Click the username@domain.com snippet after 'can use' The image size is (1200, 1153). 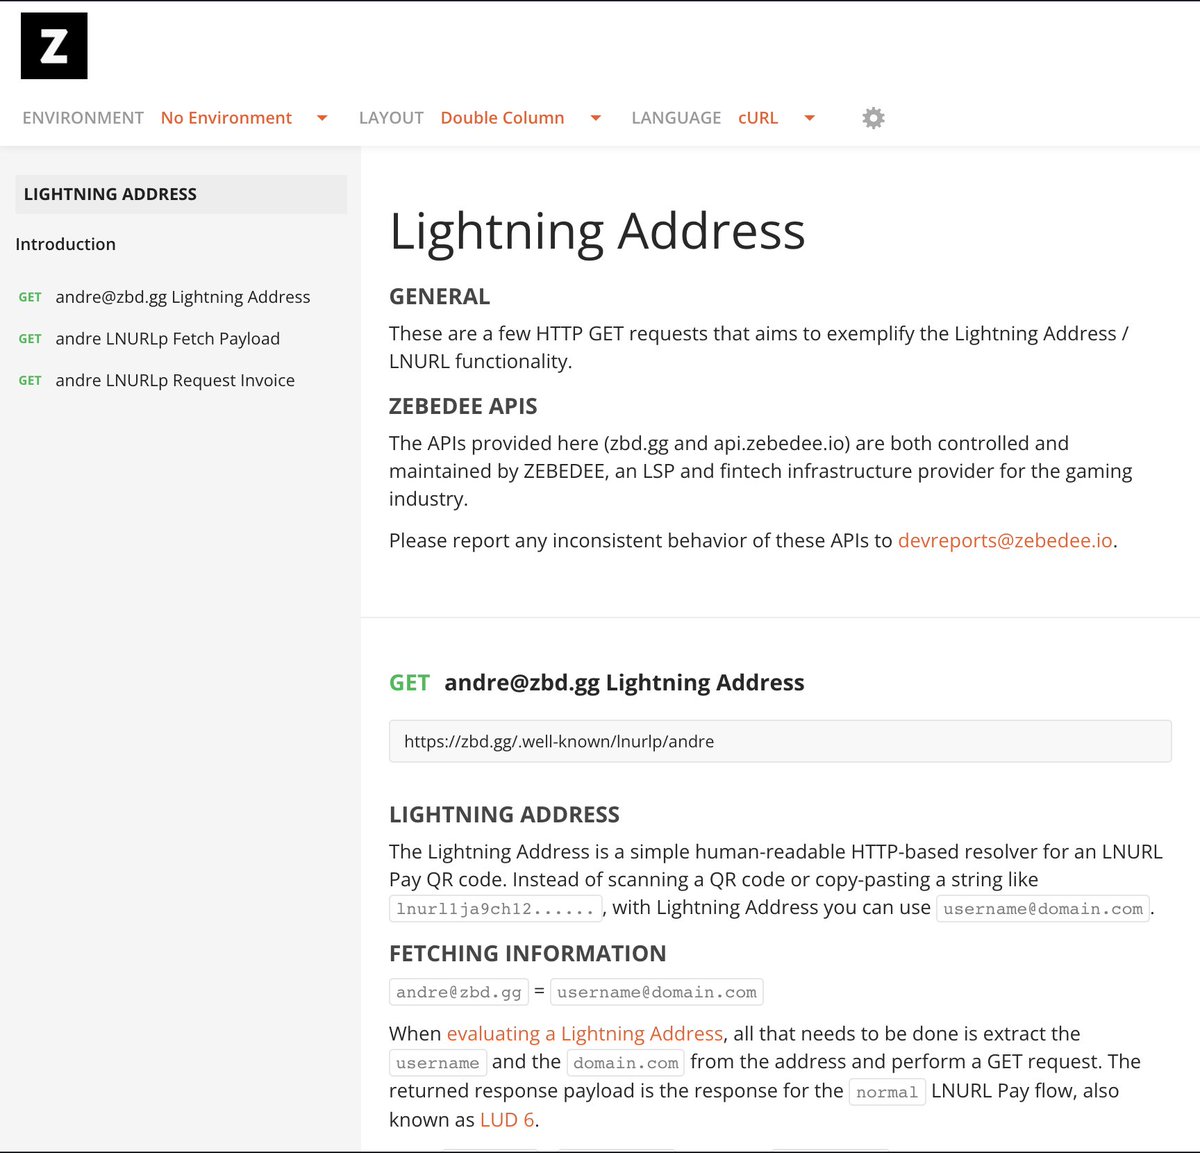(x=1043, y=908)
